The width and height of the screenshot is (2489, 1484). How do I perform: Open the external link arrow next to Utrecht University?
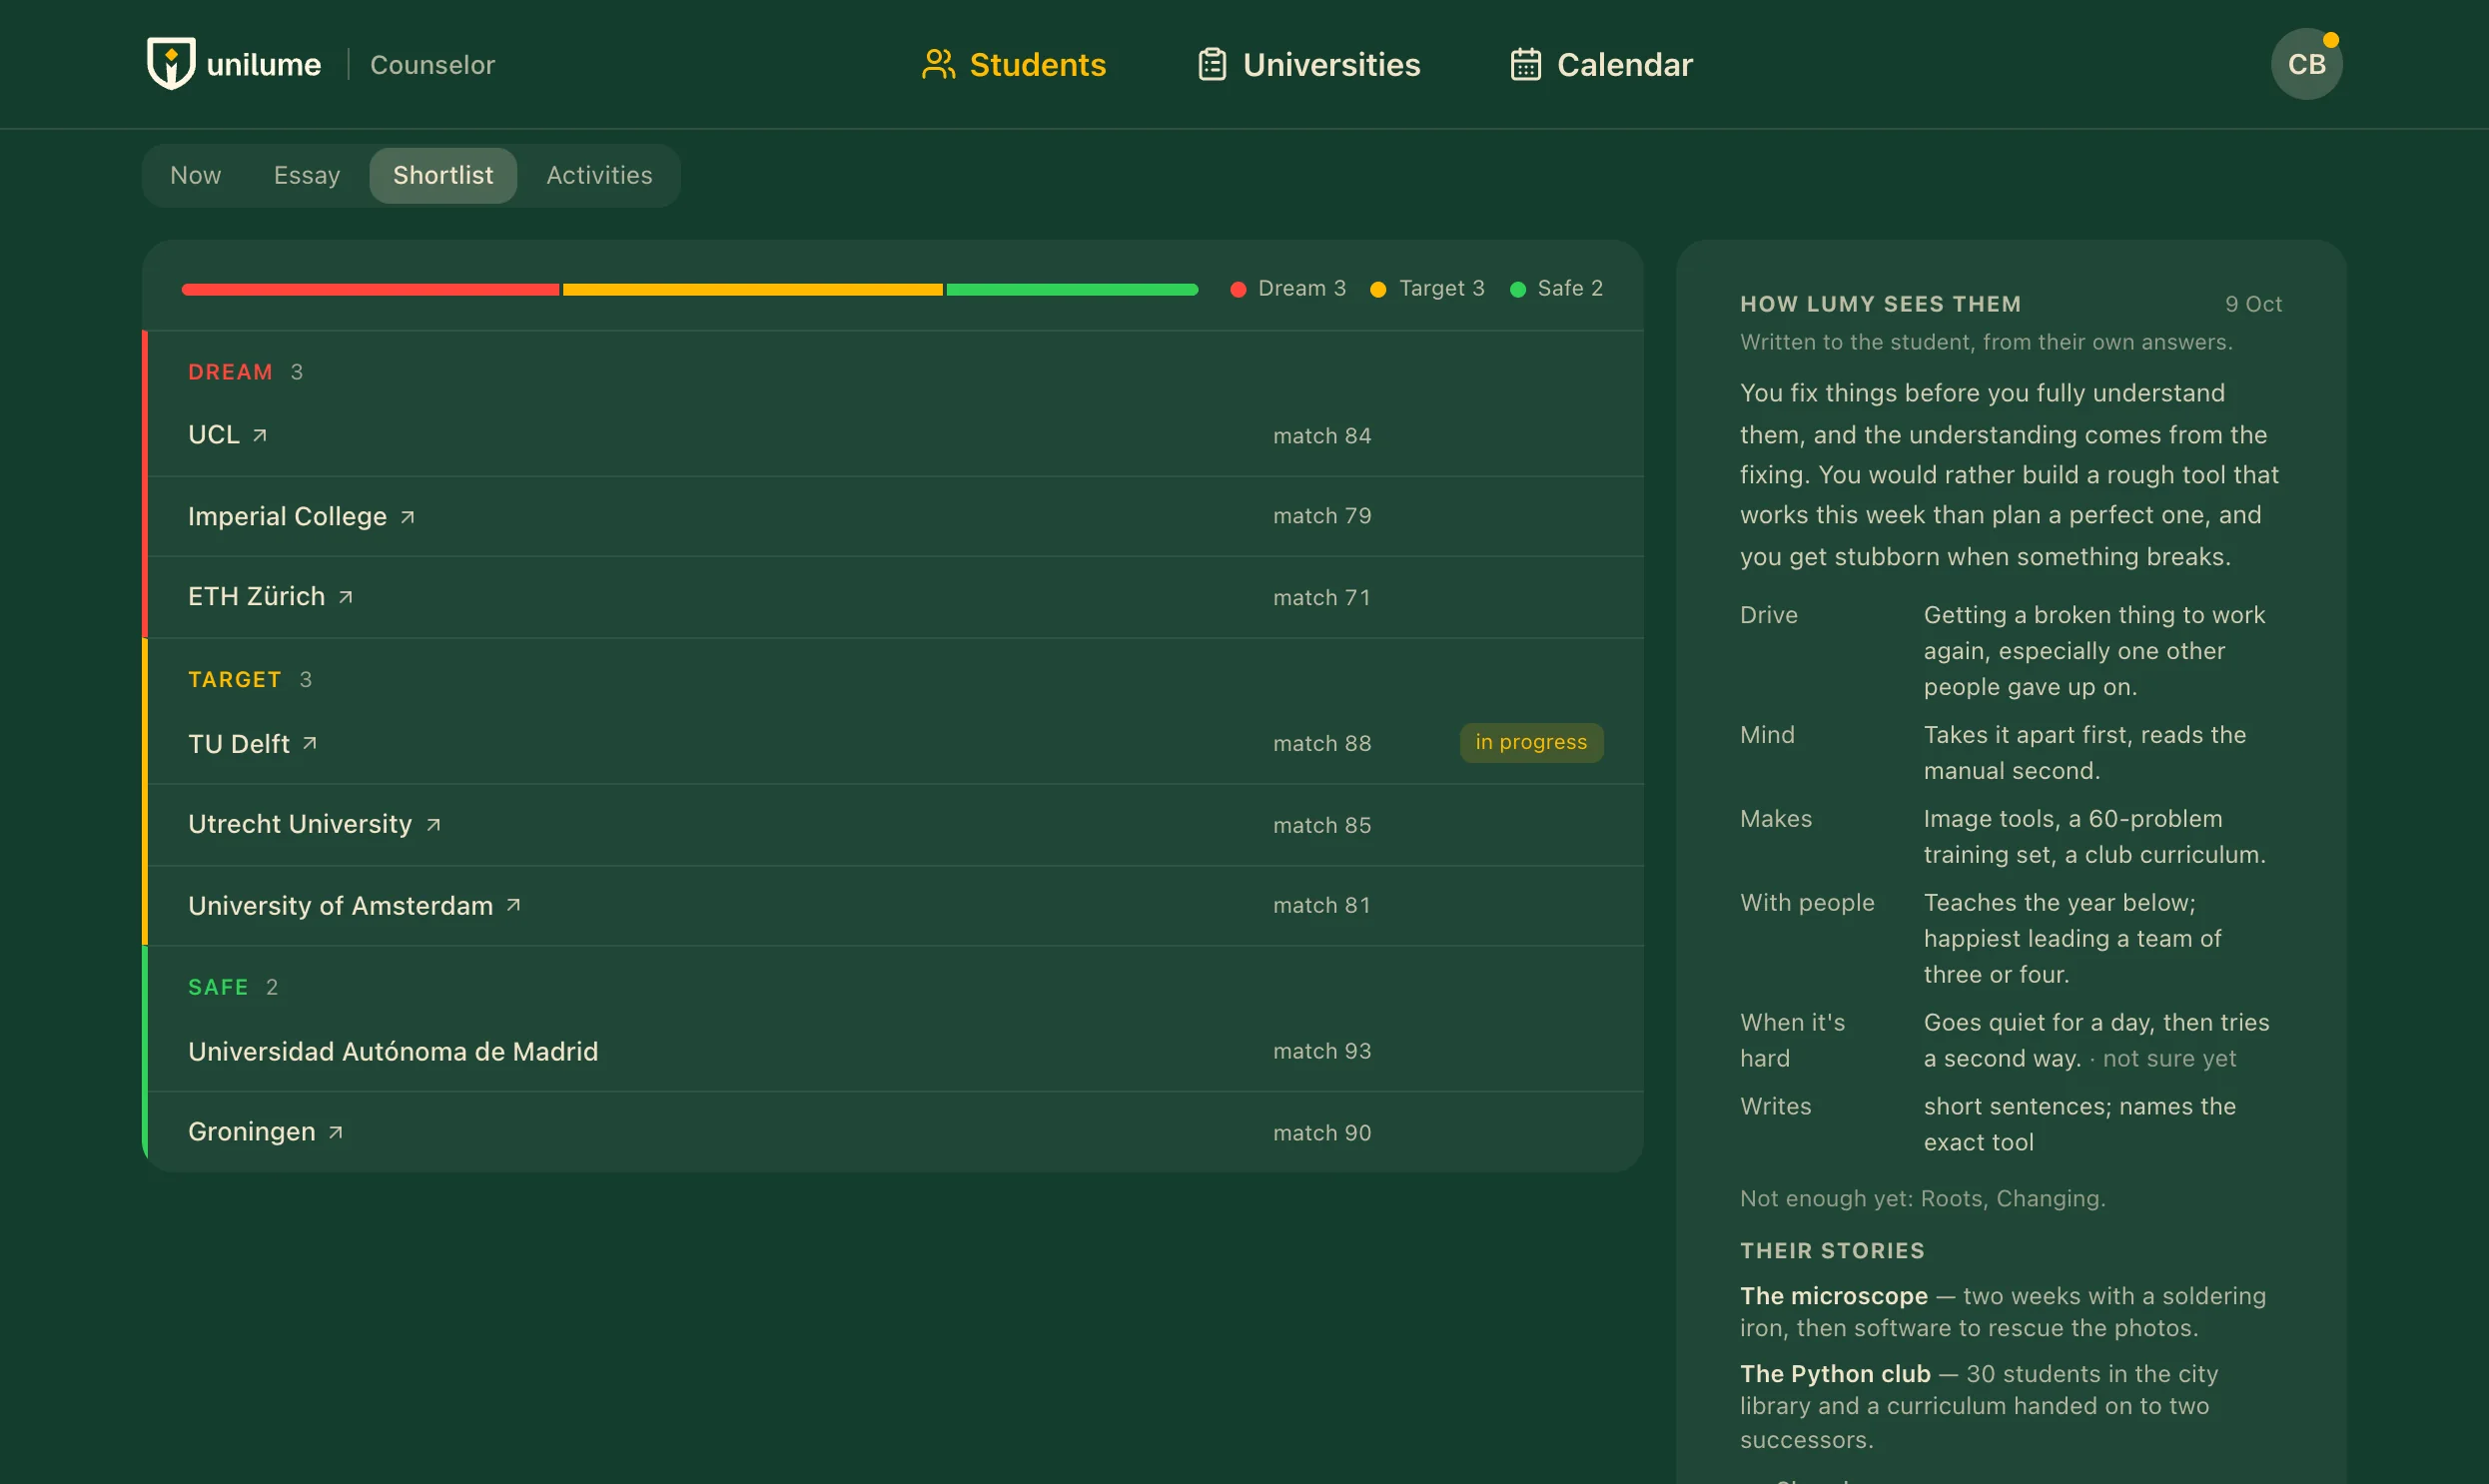coord(433,825)
